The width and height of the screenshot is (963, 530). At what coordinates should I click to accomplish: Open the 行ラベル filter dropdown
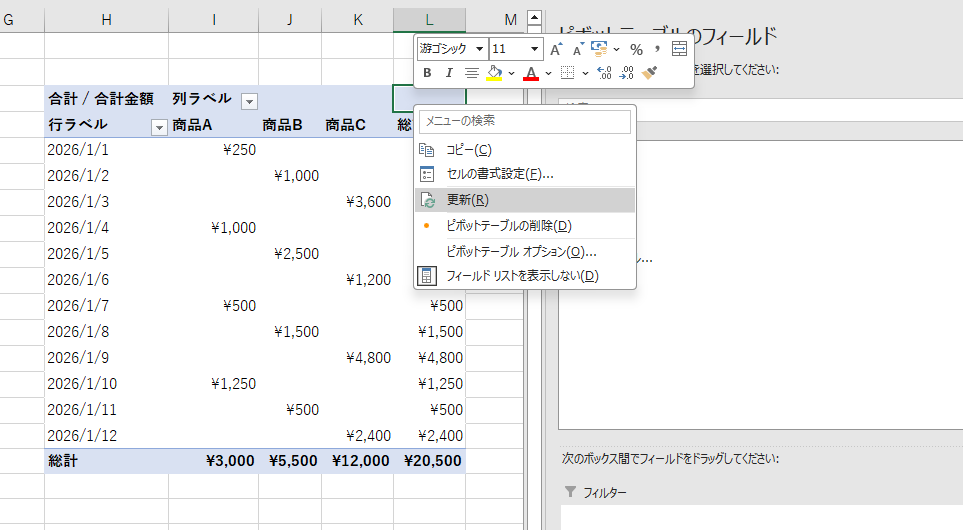158,126
